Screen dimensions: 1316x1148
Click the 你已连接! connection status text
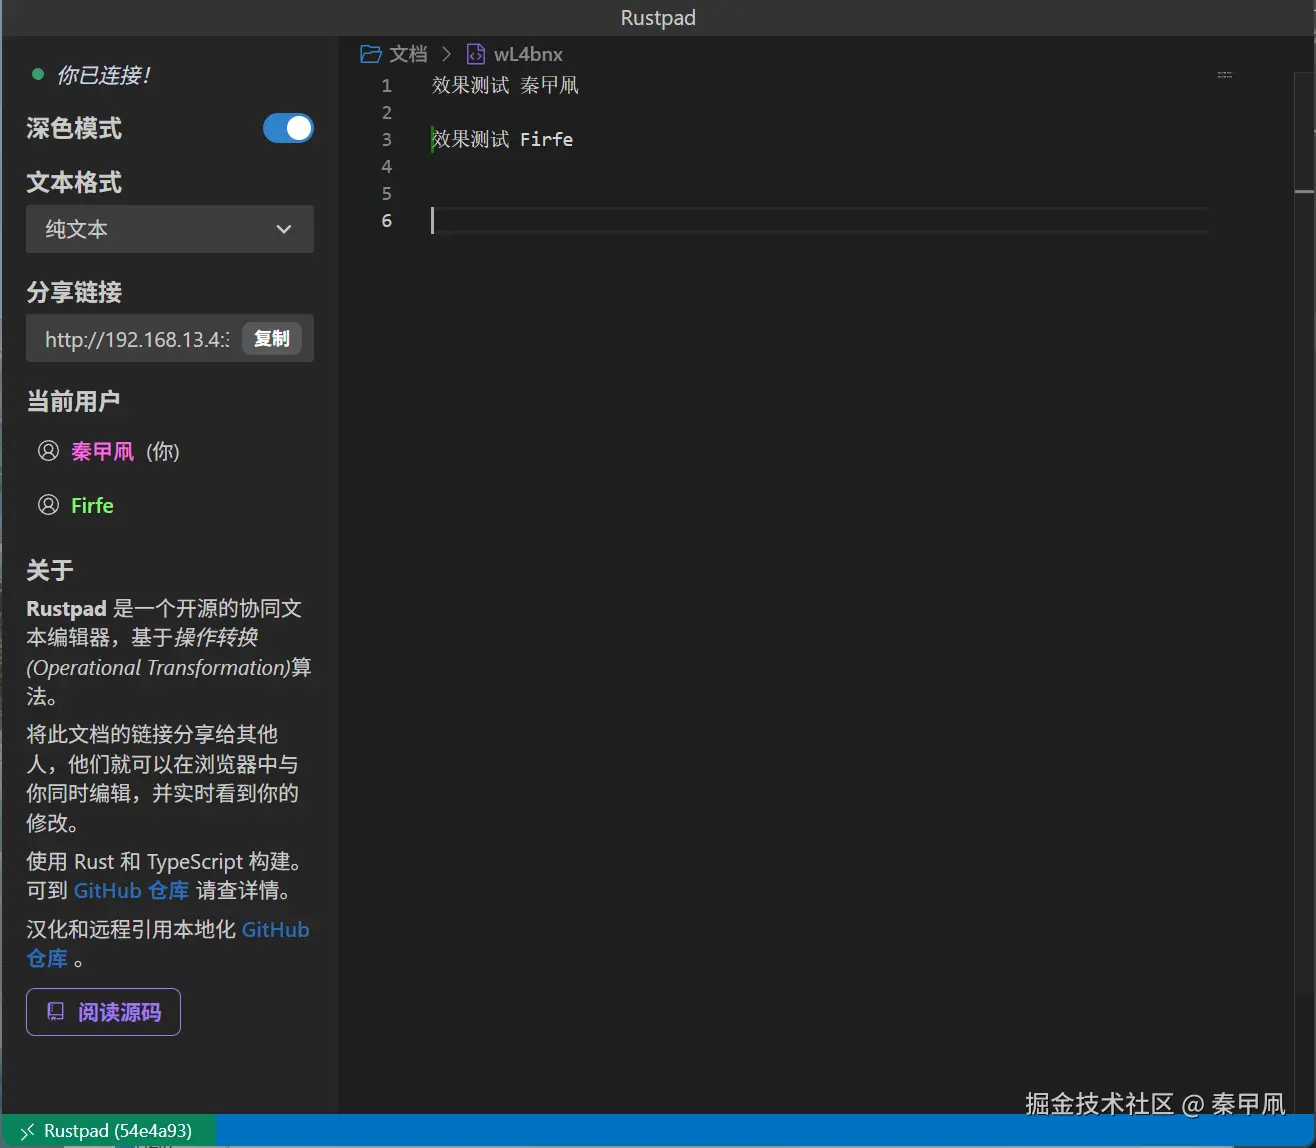point(104,75)
